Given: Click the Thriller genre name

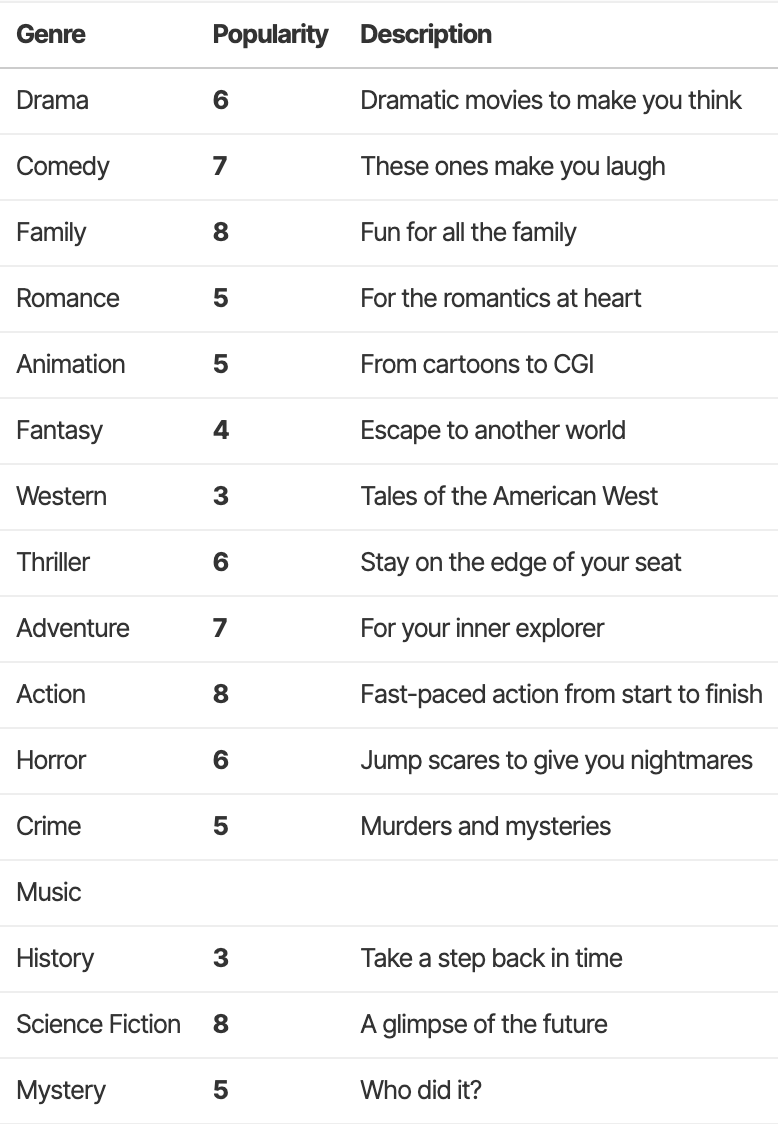Looking at the screenshot, I should (x=53, y=562).
